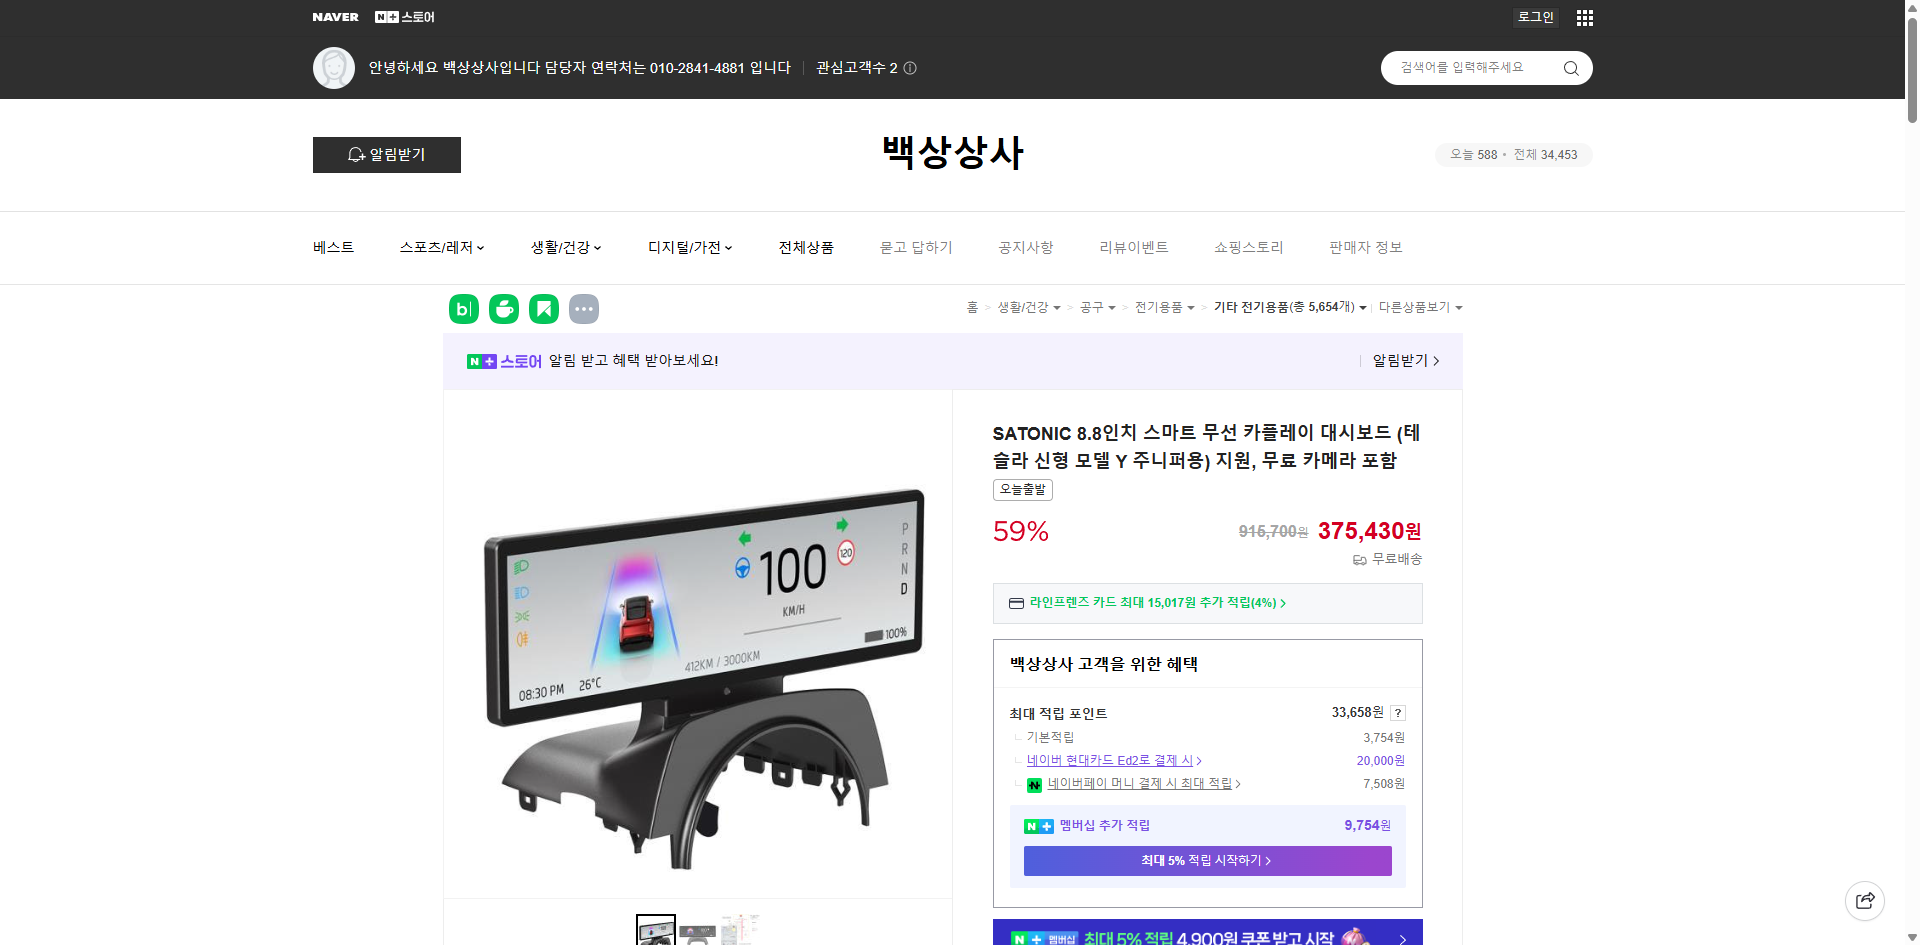The width and height of the screenshot is (1920, 945).
Task: Open the 리뷰이벤트 menu item
Action: point(1132,247)
